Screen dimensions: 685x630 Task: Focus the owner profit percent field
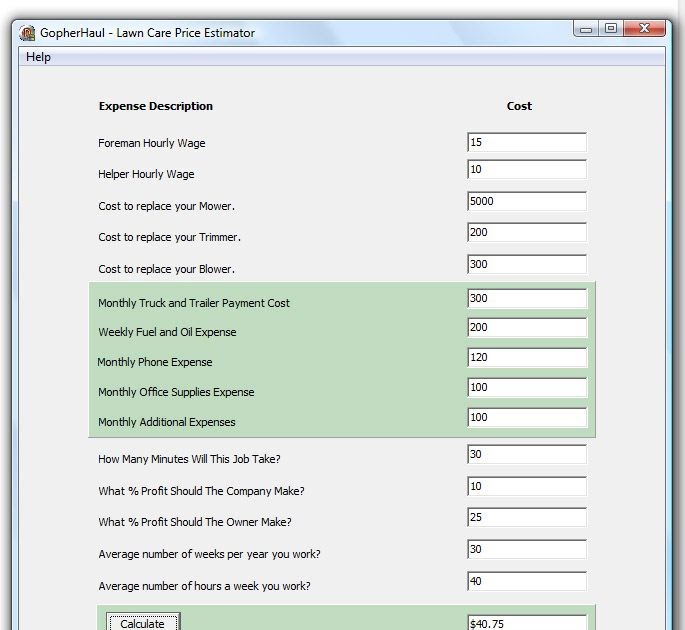(527, 517)
